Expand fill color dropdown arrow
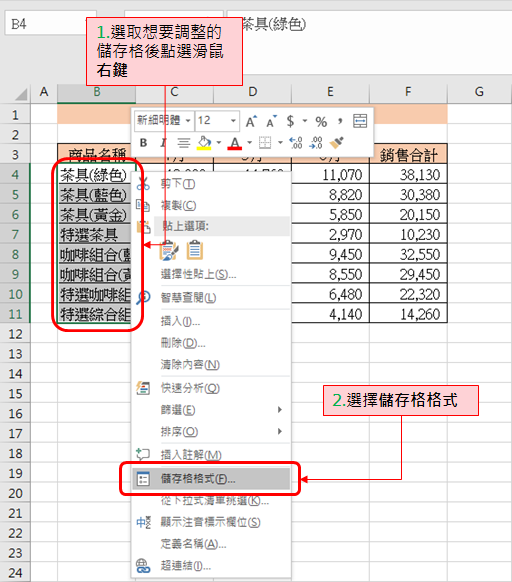This screenshot has width=512, height=582. click(x=219, y=143)
